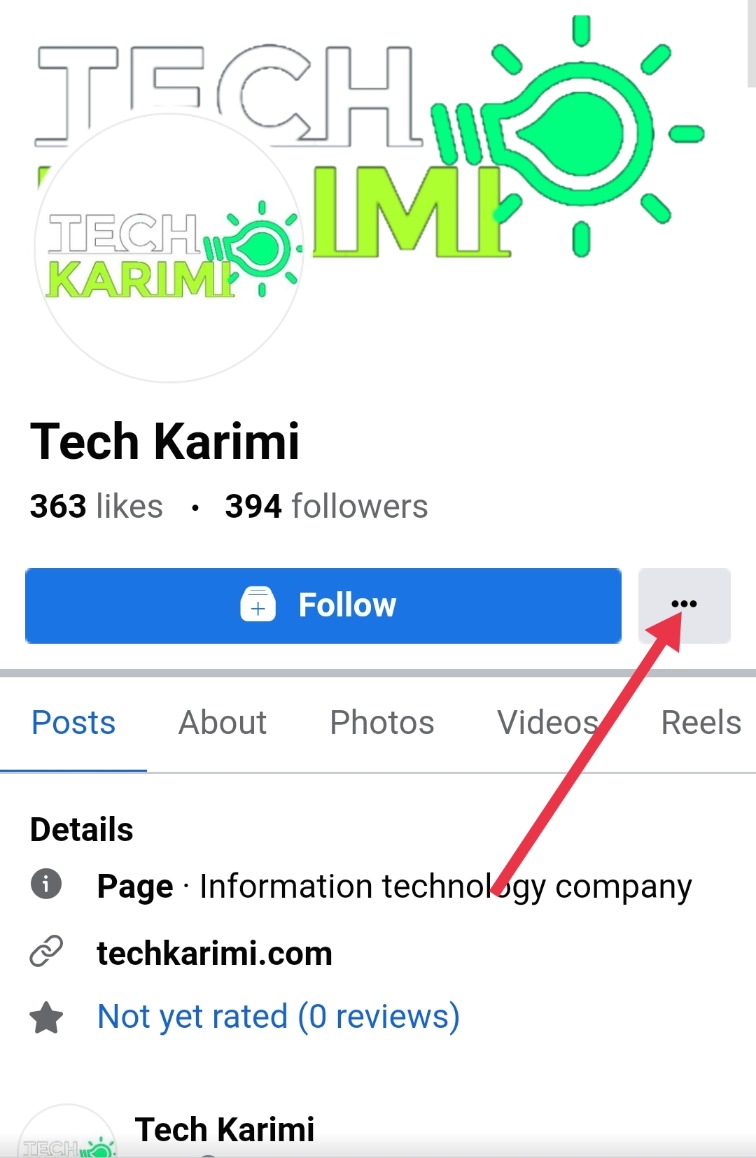Open the Videos tab

(547, 722)
